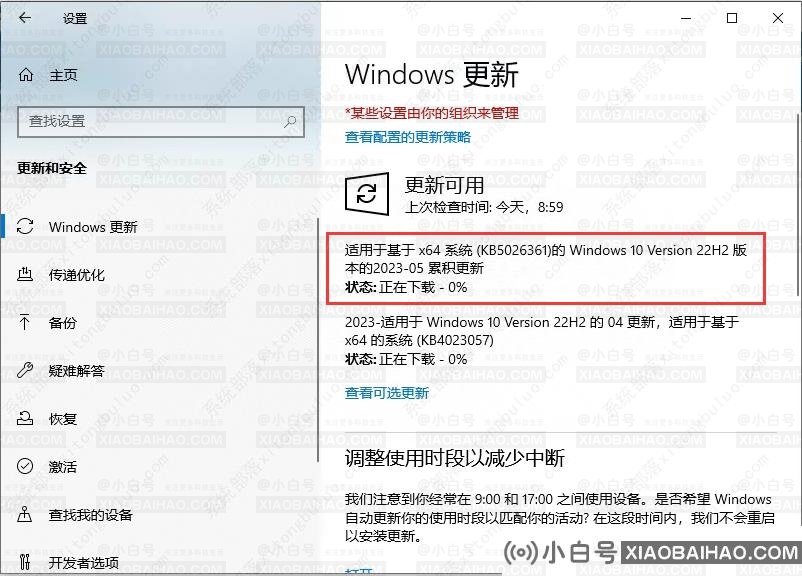802x576 pixels.
Task: Click the 激活 checkmark circle icon
Action: 25,466
